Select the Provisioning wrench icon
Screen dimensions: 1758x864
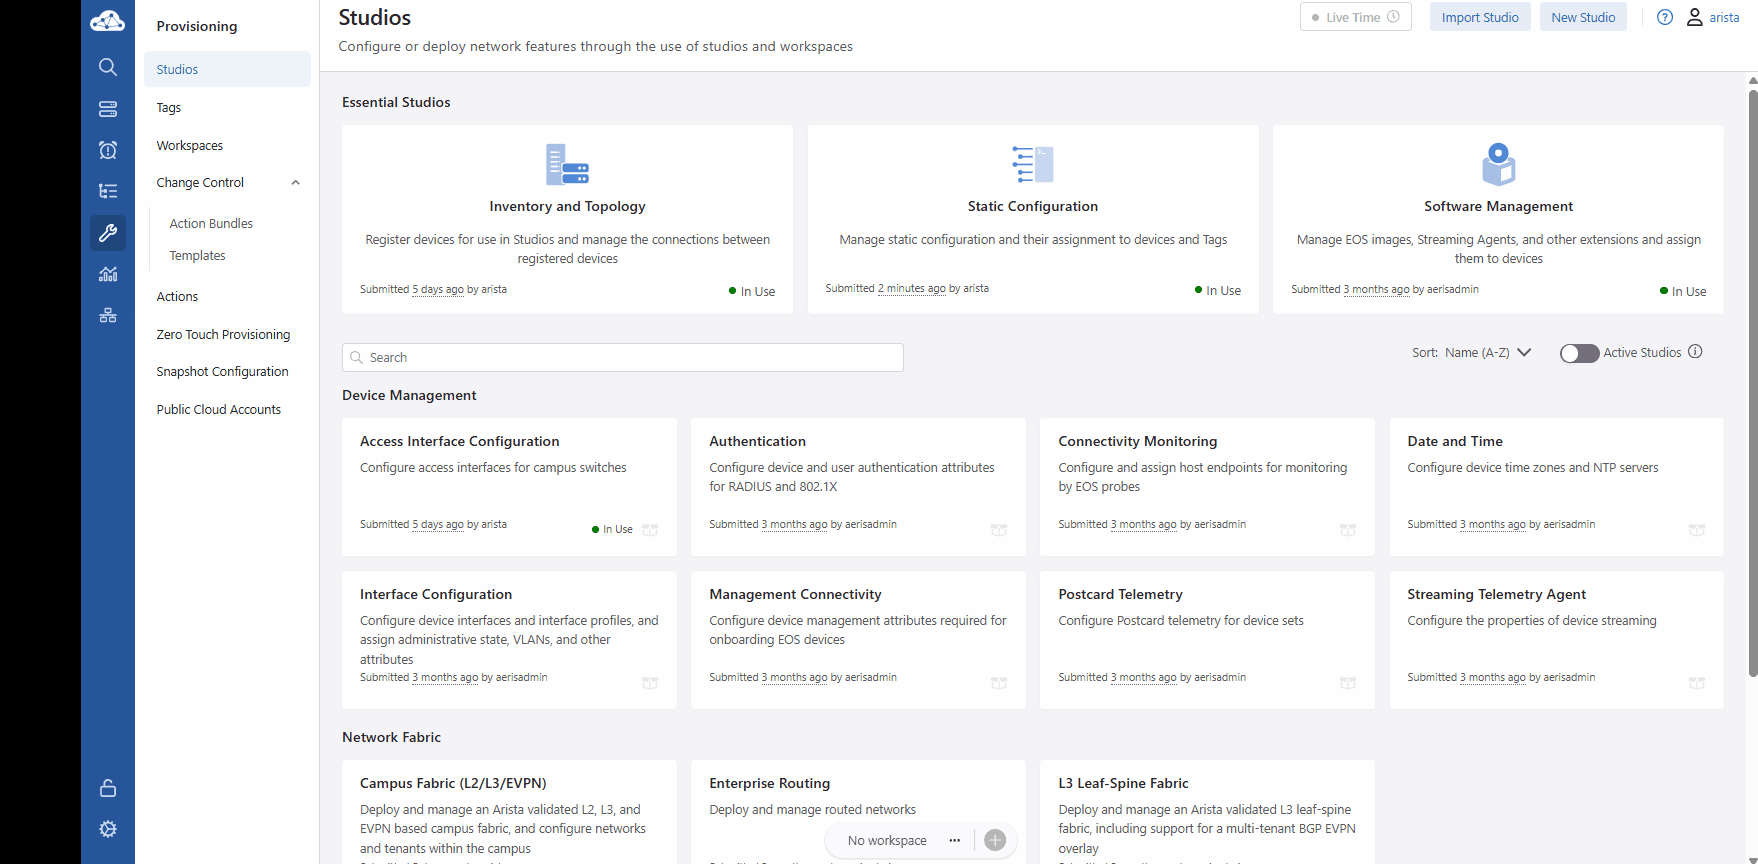coord(108,233)
